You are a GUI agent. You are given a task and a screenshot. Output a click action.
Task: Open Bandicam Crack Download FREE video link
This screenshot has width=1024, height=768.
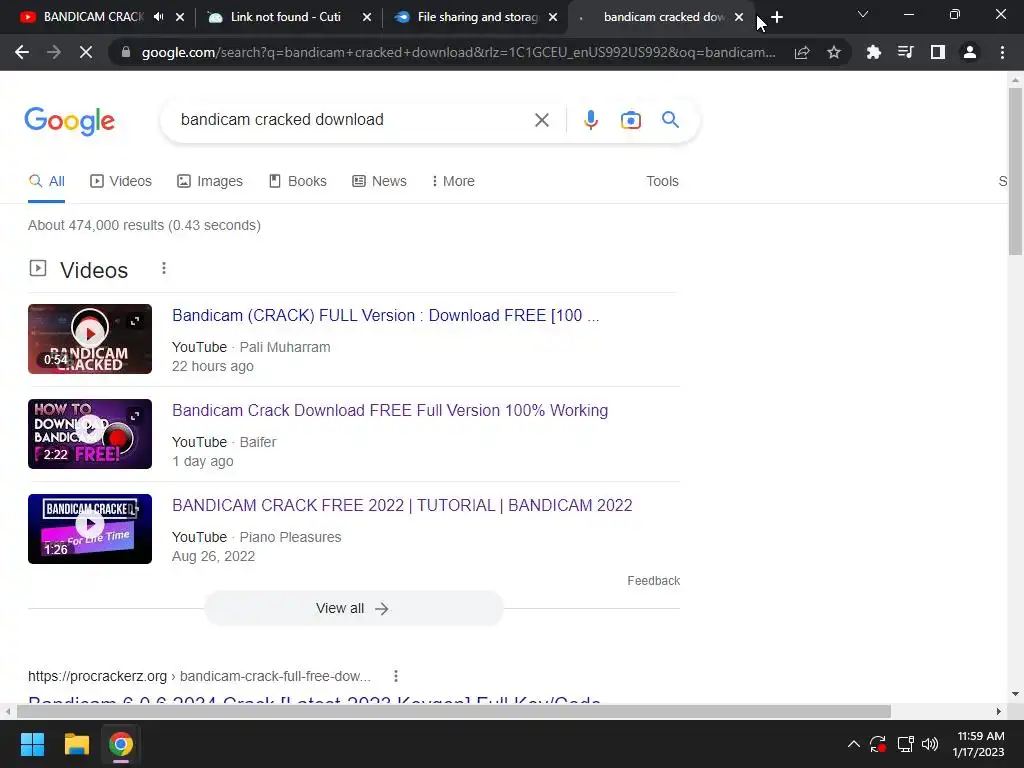[x=390, y=410]
